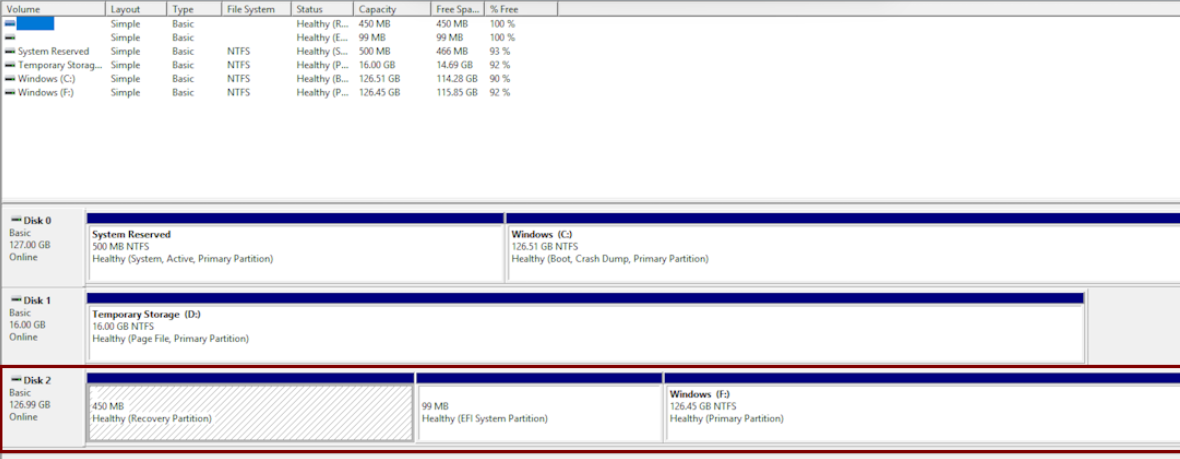Click the Disk 0 drive icon

point(16,220)
